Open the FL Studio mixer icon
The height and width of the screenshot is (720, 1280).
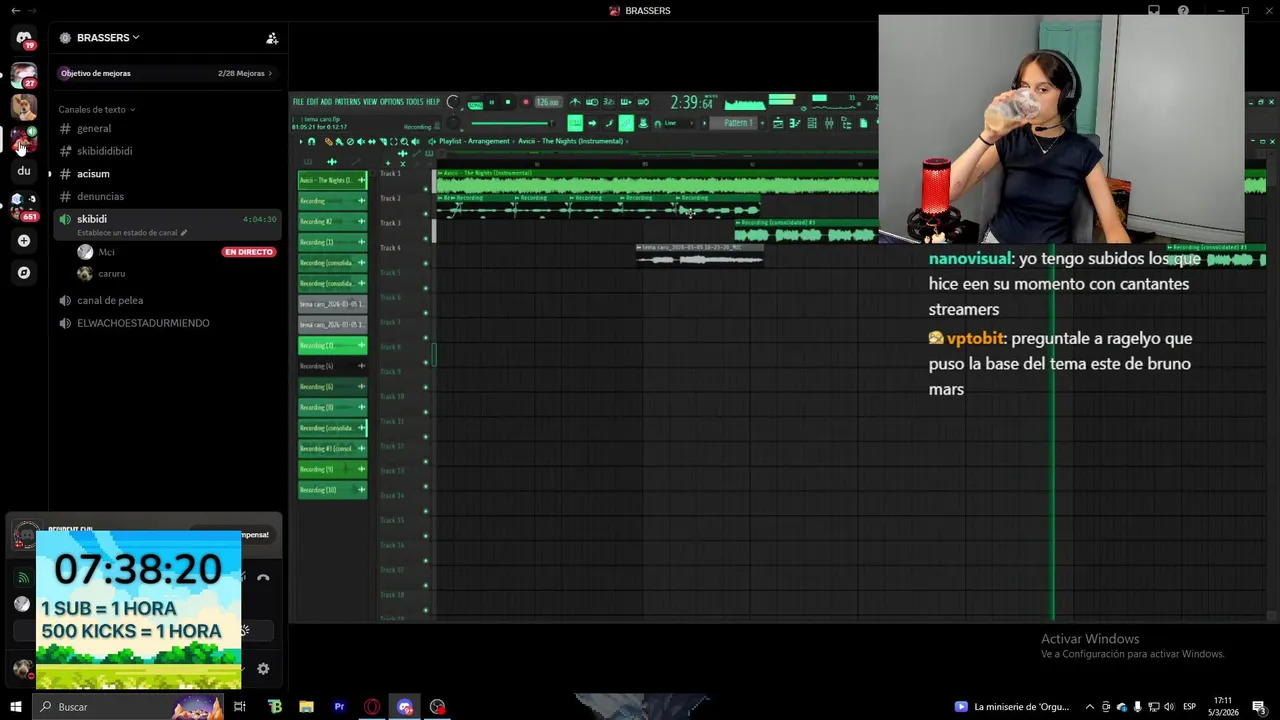pos(829,123)
